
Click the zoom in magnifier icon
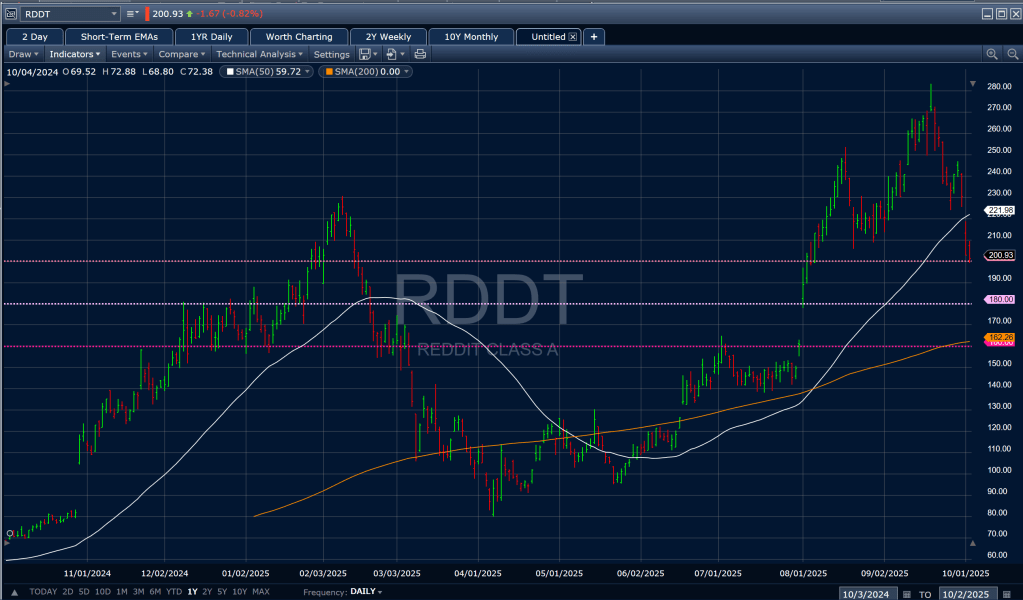coord(991,54)
